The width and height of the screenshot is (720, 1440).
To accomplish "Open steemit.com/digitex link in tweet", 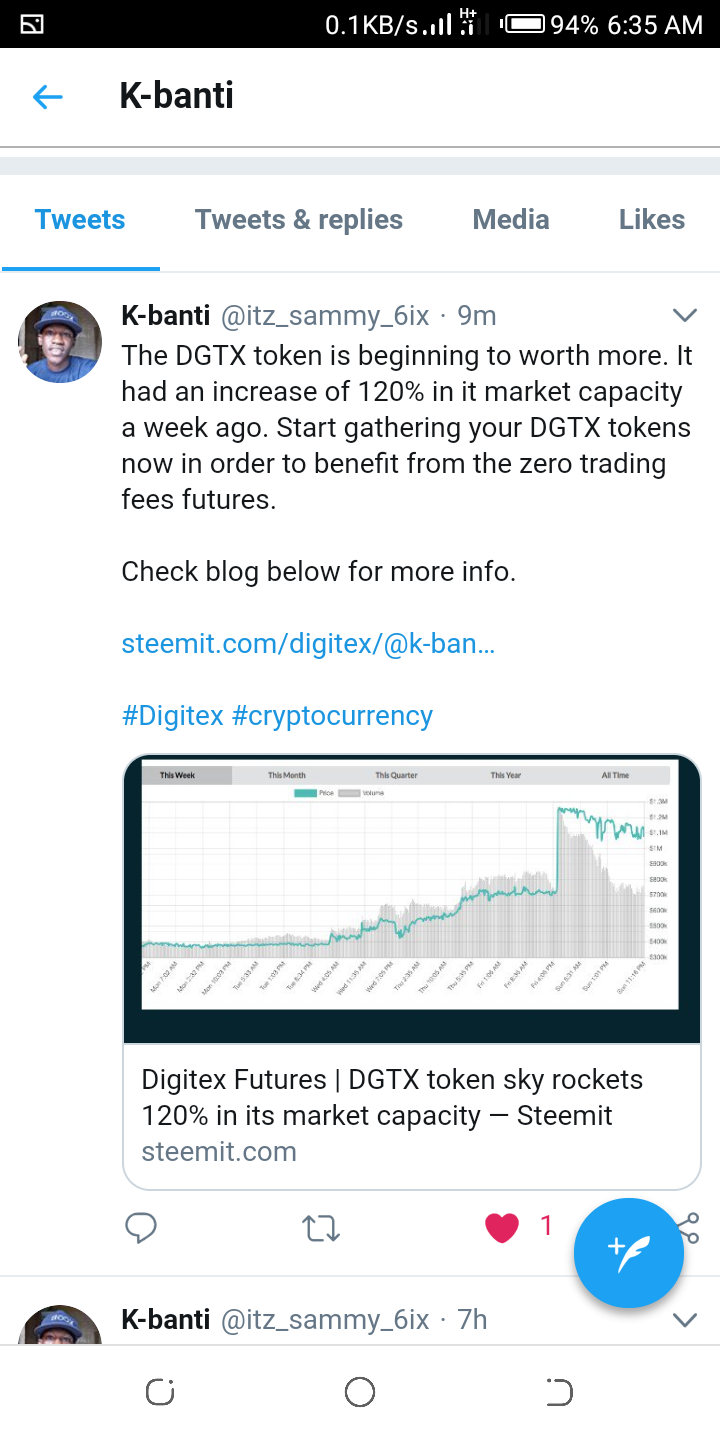I will pos(308,644).
